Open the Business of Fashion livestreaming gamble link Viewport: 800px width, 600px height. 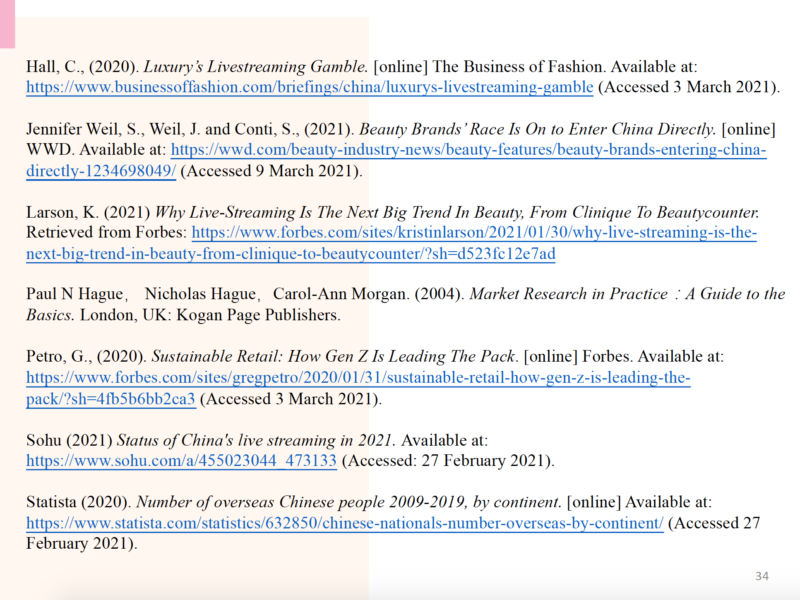tap(310, 87)
